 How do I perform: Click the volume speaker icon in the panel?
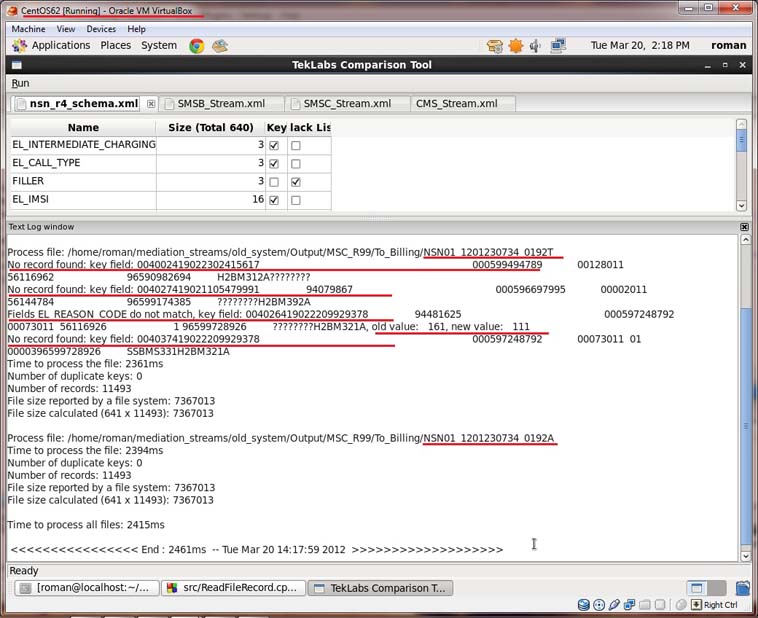[x=536, y=45]
